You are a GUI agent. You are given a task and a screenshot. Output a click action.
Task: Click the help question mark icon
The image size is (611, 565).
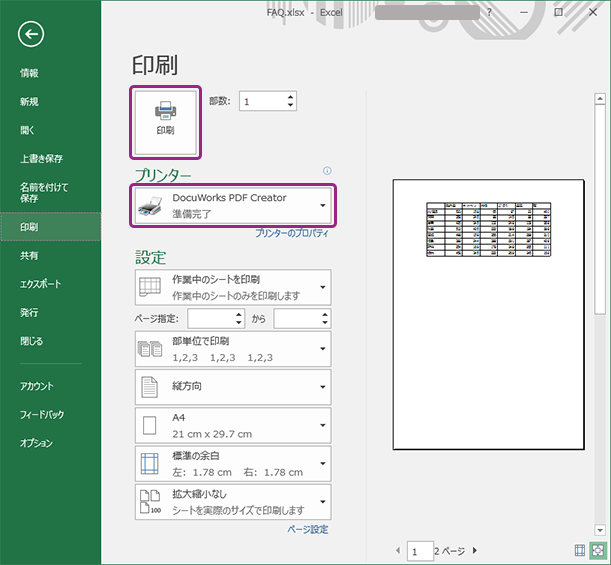coord(489,12)
